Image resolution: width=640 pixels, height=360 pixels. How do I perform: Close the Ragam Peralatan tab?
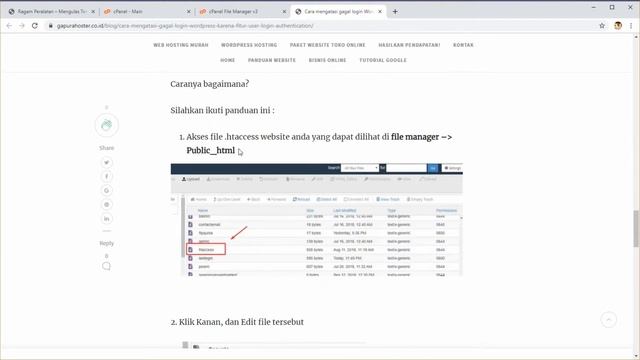(x=93, y=11)
